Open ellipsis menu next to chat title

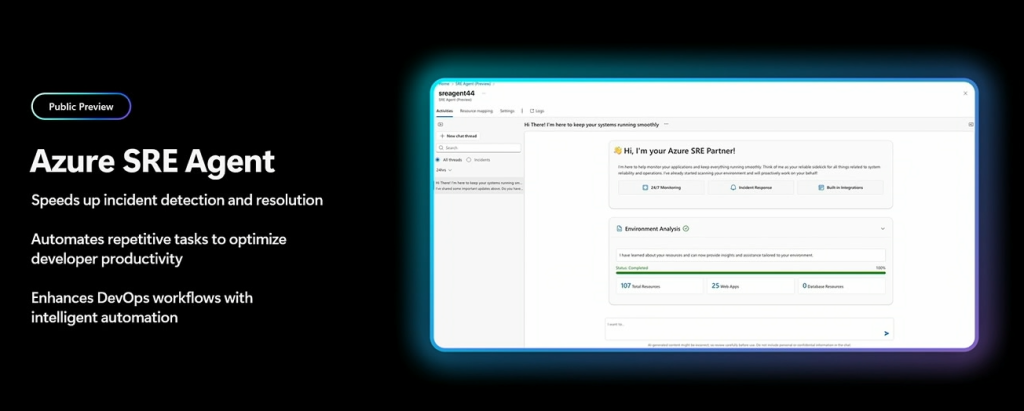click(666, 123)
